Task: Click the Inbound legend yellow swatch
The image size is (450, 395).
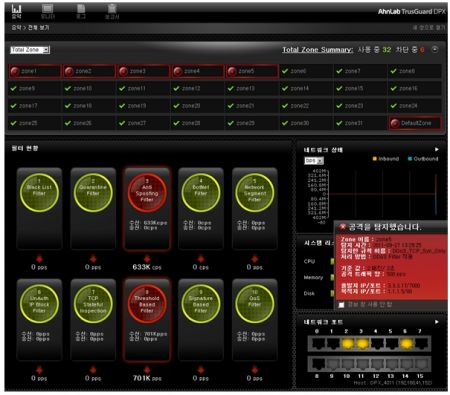Action: pyautogui.click(x=374, y=159)
